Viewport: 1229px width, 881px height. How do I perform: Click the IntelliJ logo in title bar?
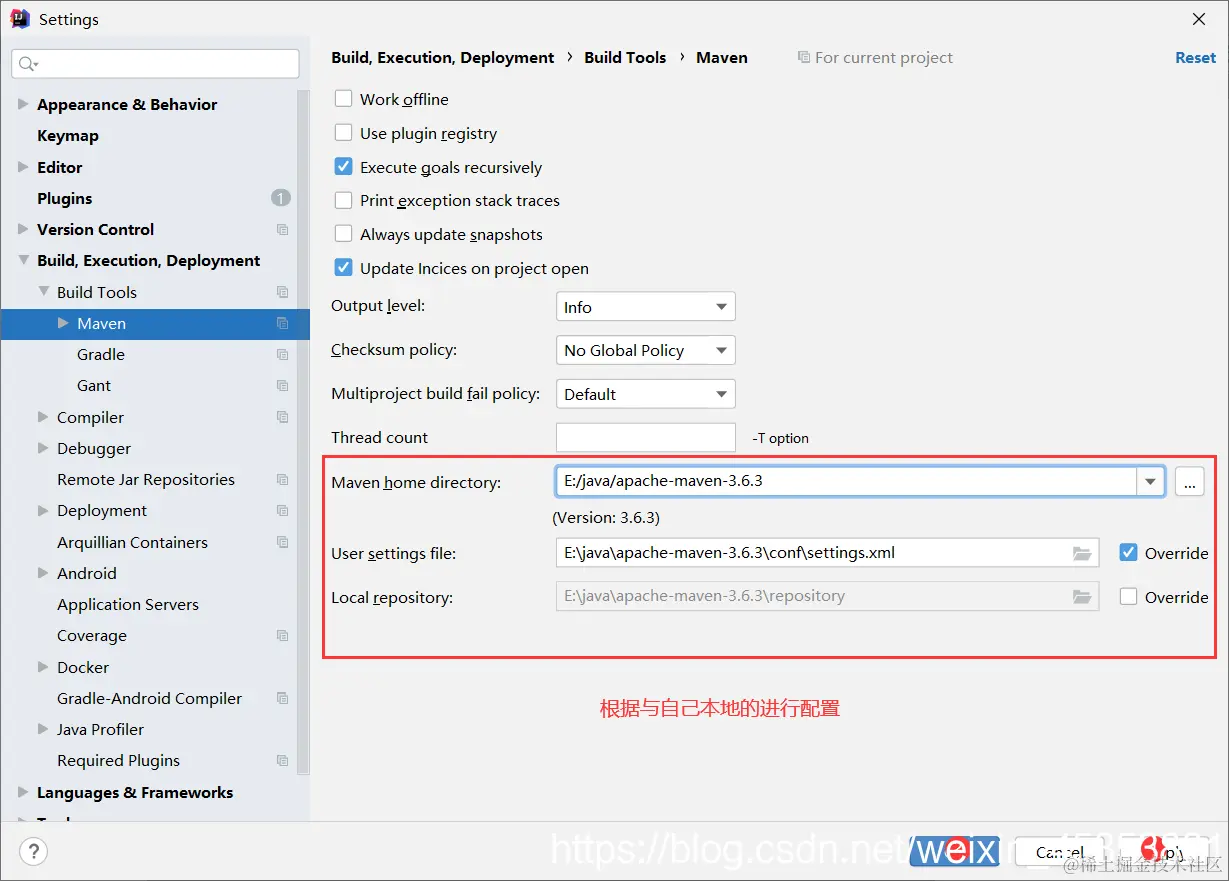(19, 19)
